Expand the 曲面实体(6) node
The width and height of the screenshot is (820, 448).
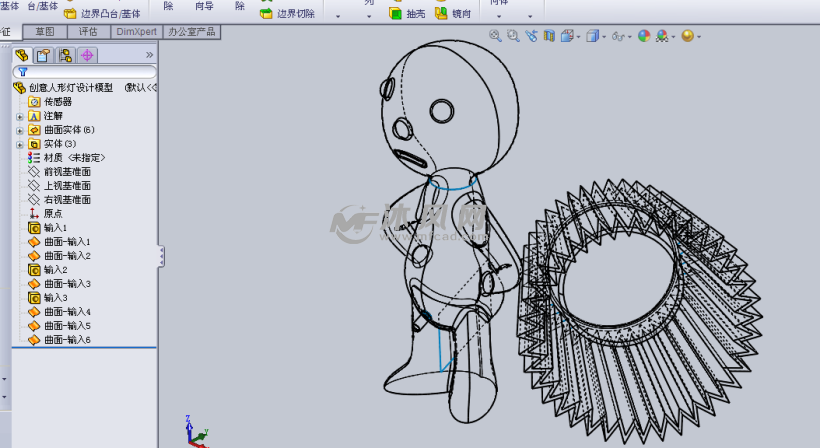[x=20, y=130]
